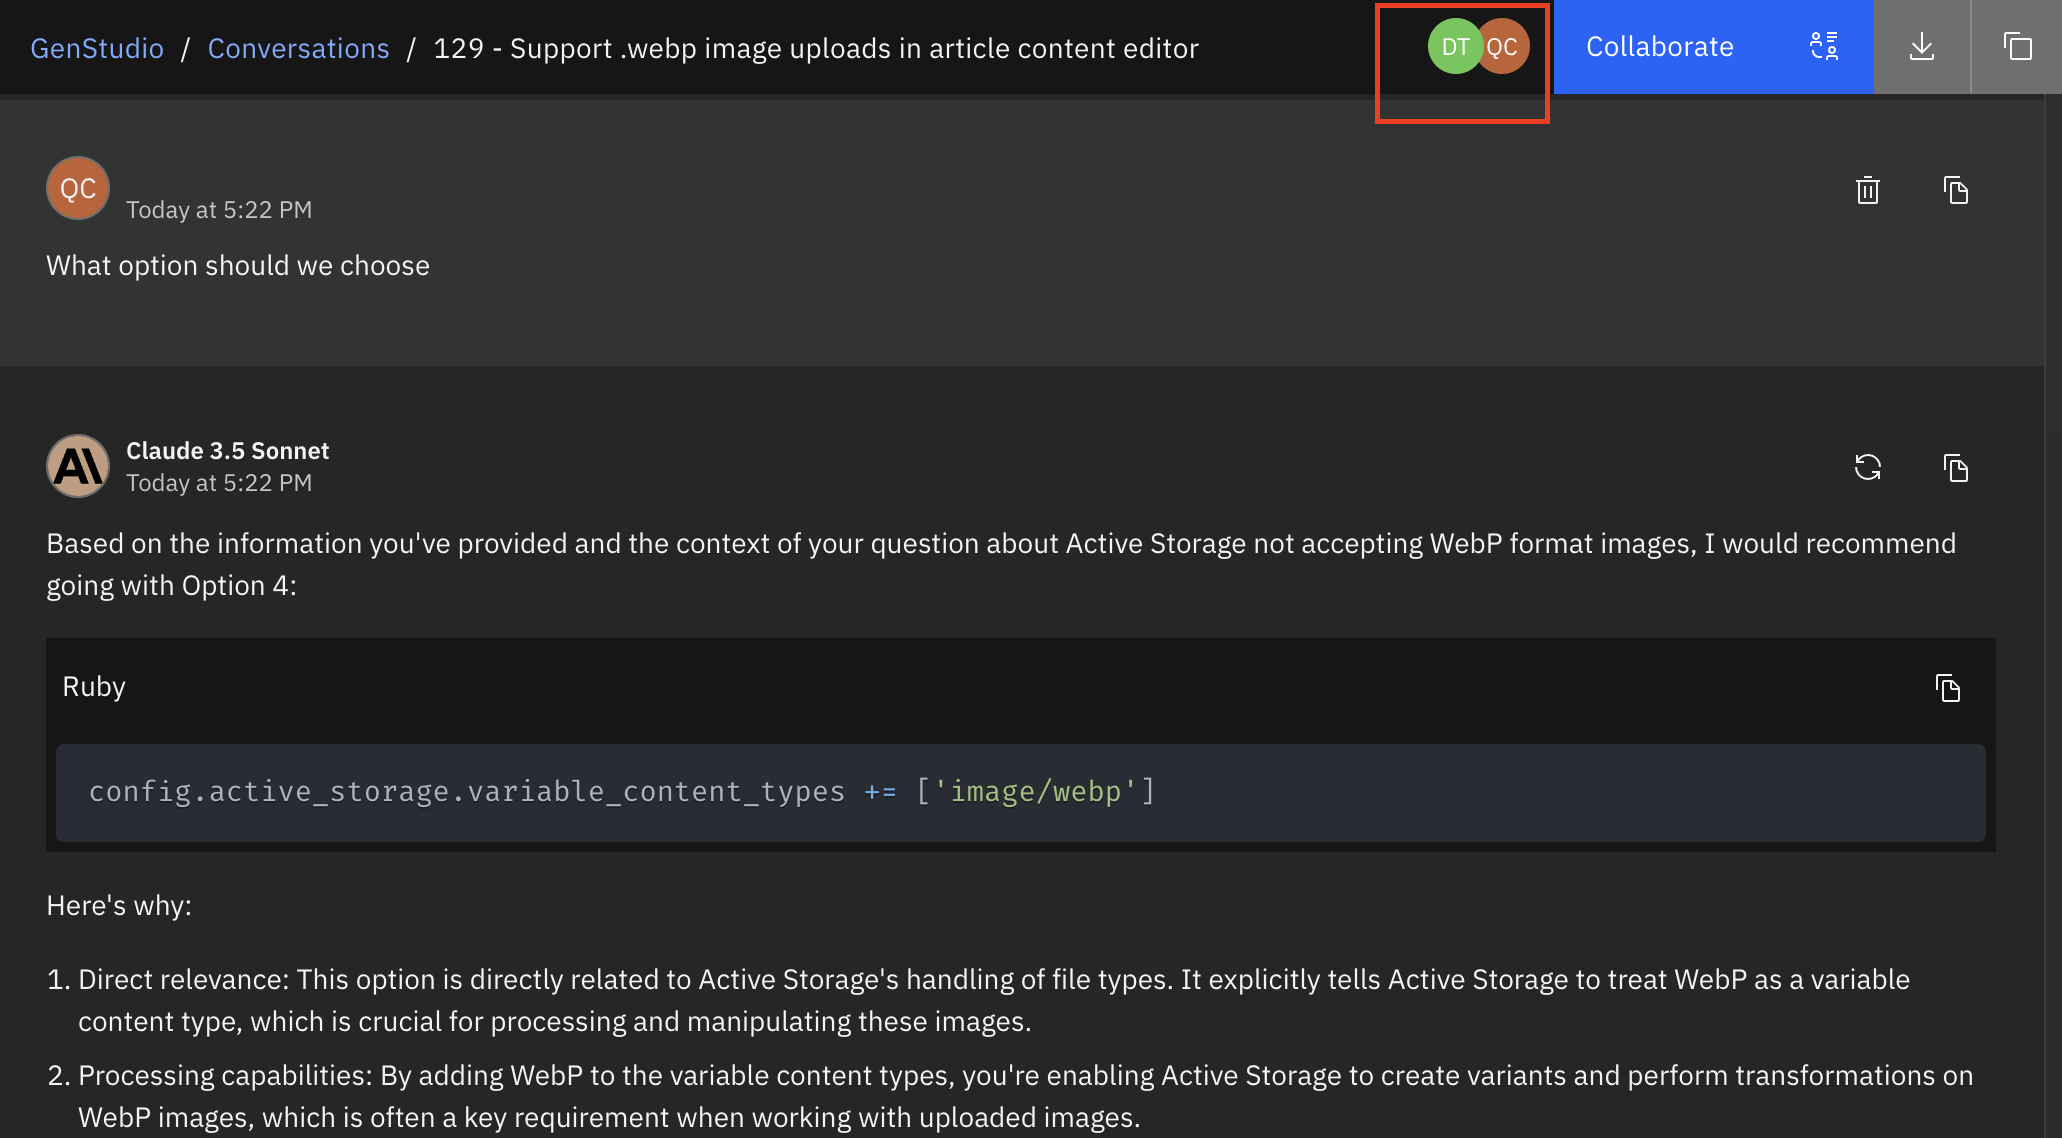Click the vertical scrollbar on right edge
2062x1138 pixels.
pyautogui.click(x=2052, y=600)
